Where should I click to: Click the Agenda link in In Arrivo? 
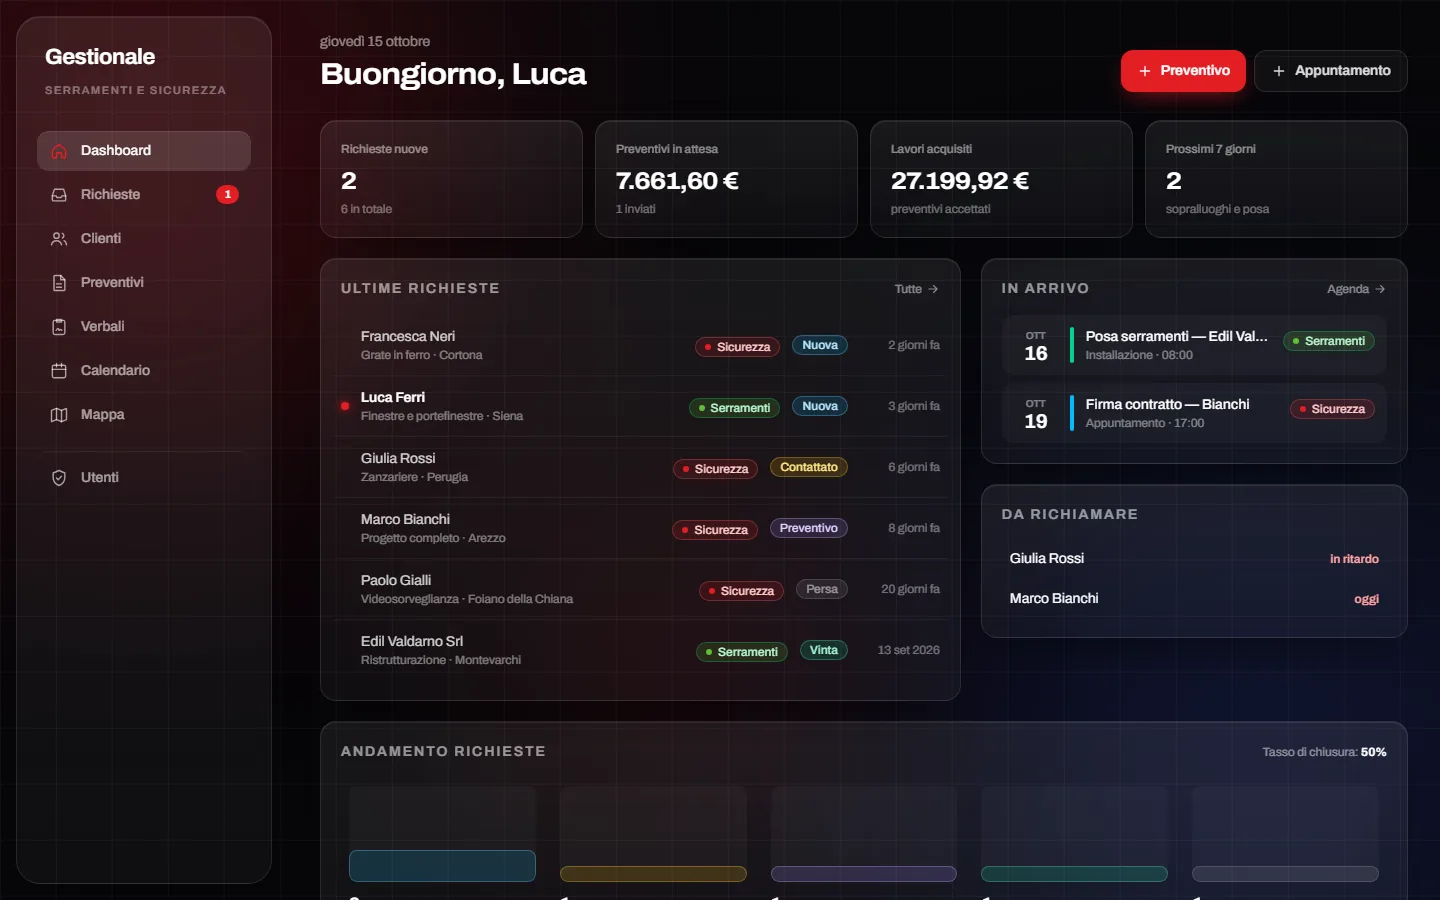tap(1356, 289)
